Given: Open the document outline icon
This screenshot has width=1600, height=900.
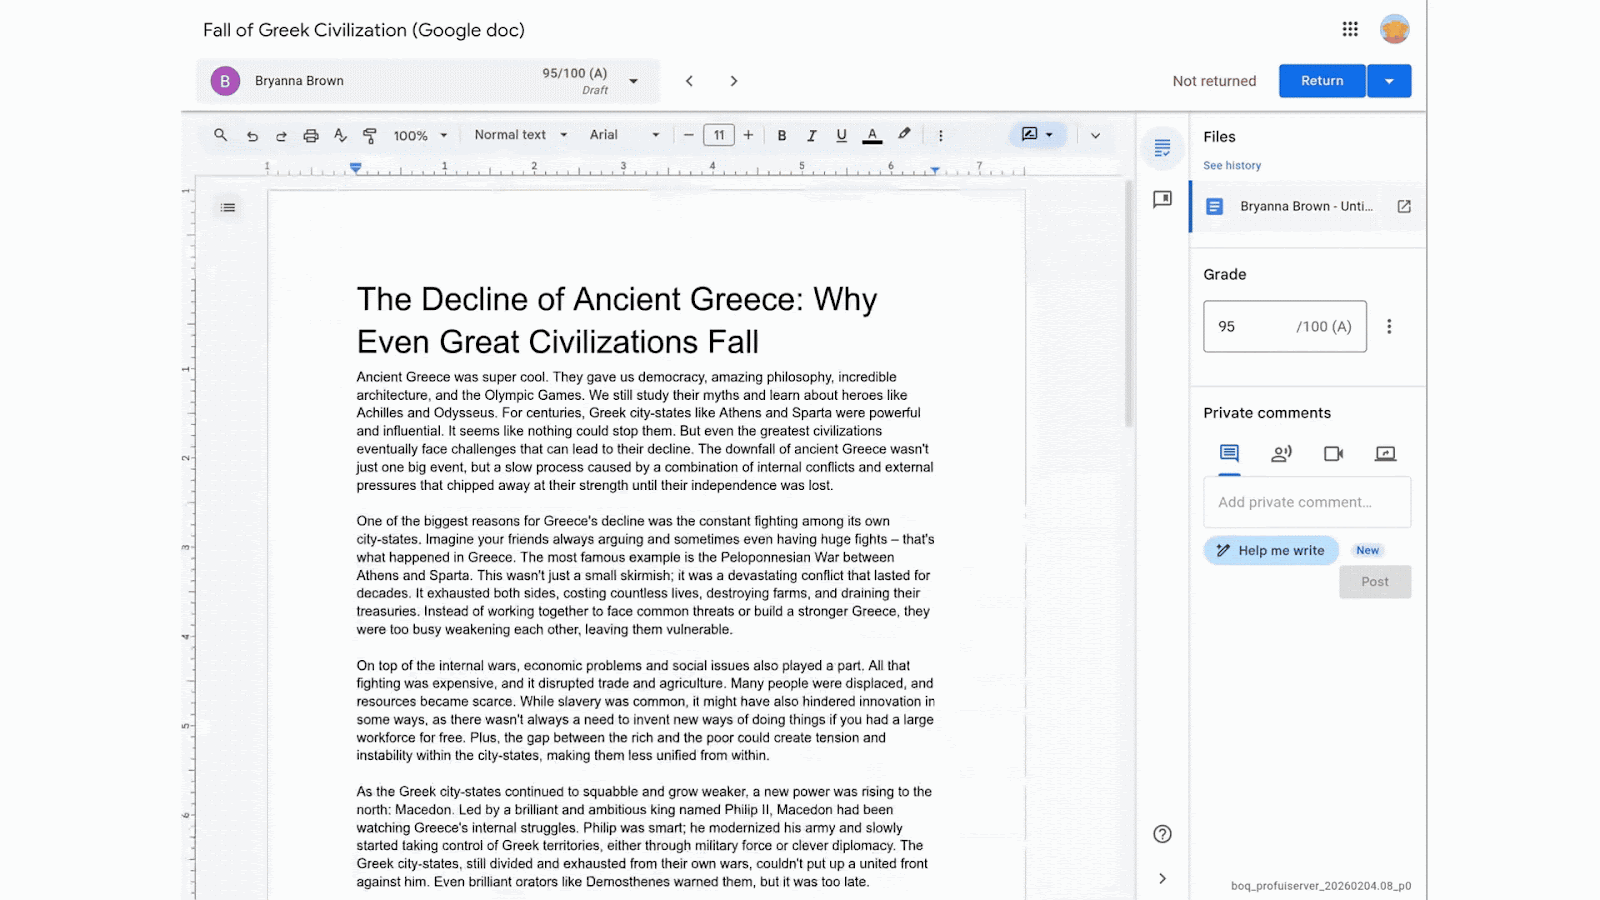Looking at the screenshot, I should pyautogui.click(x=228, y=208).
